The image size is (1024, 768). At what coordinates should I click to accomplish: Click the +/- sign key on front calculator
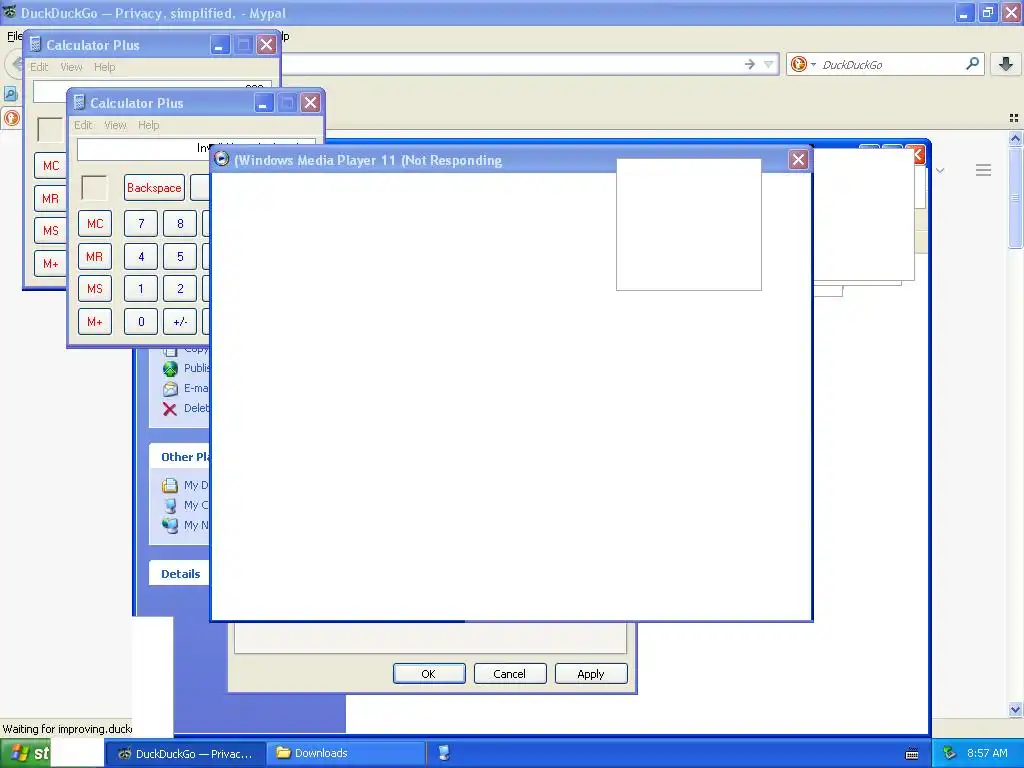click(x=180, y=321)
